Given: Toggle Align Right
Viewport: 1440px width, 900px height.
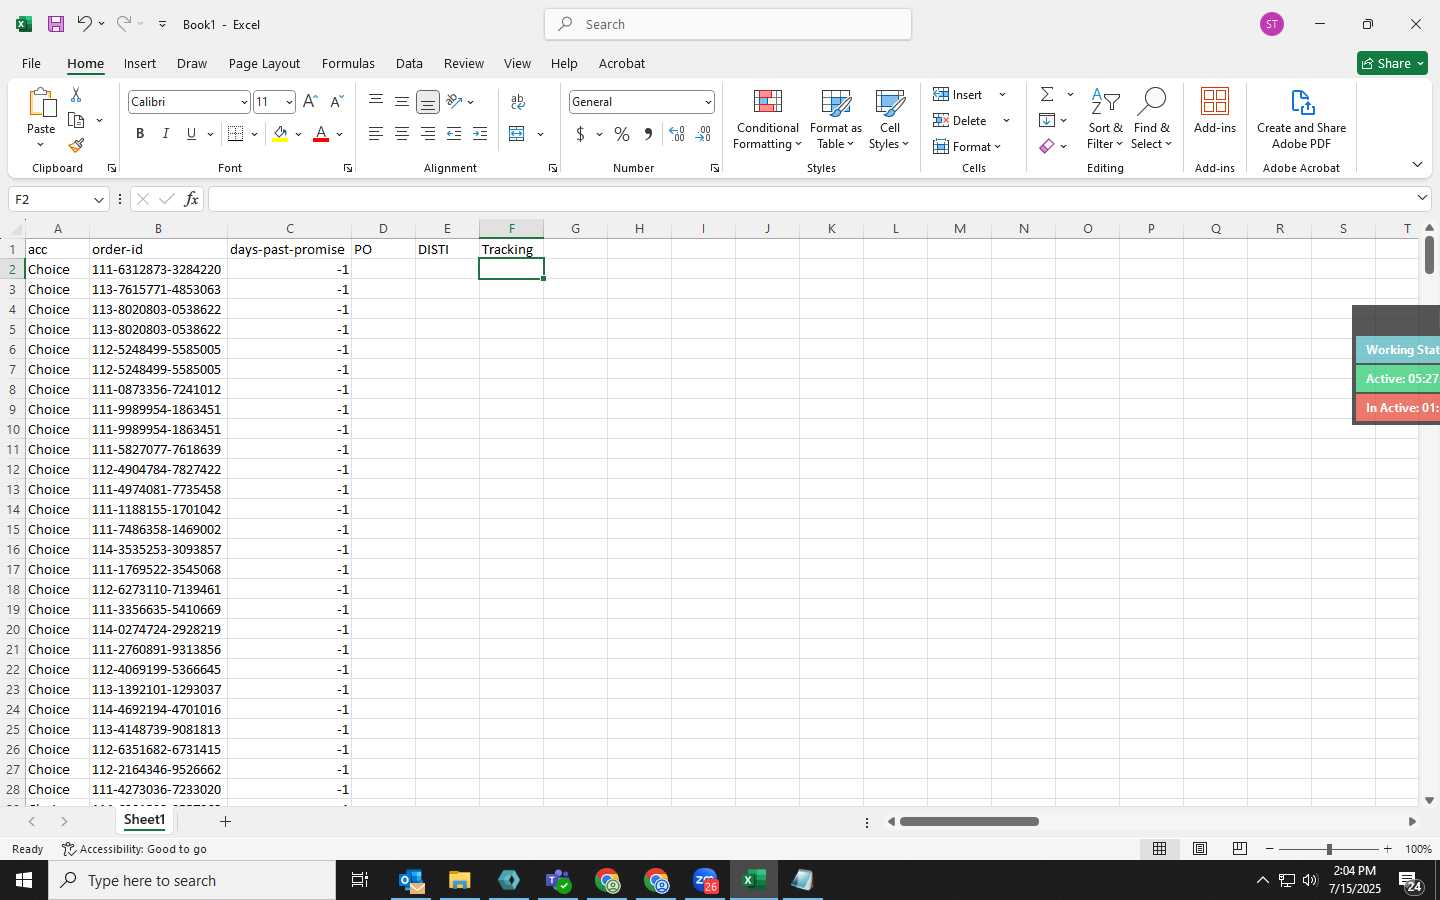Looking at the screenshot, I should click(428, 134).
